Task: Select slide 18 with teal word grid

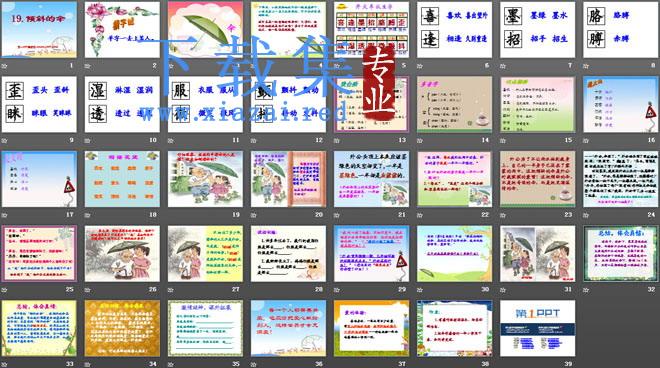Action: click(x=122, y=179)
